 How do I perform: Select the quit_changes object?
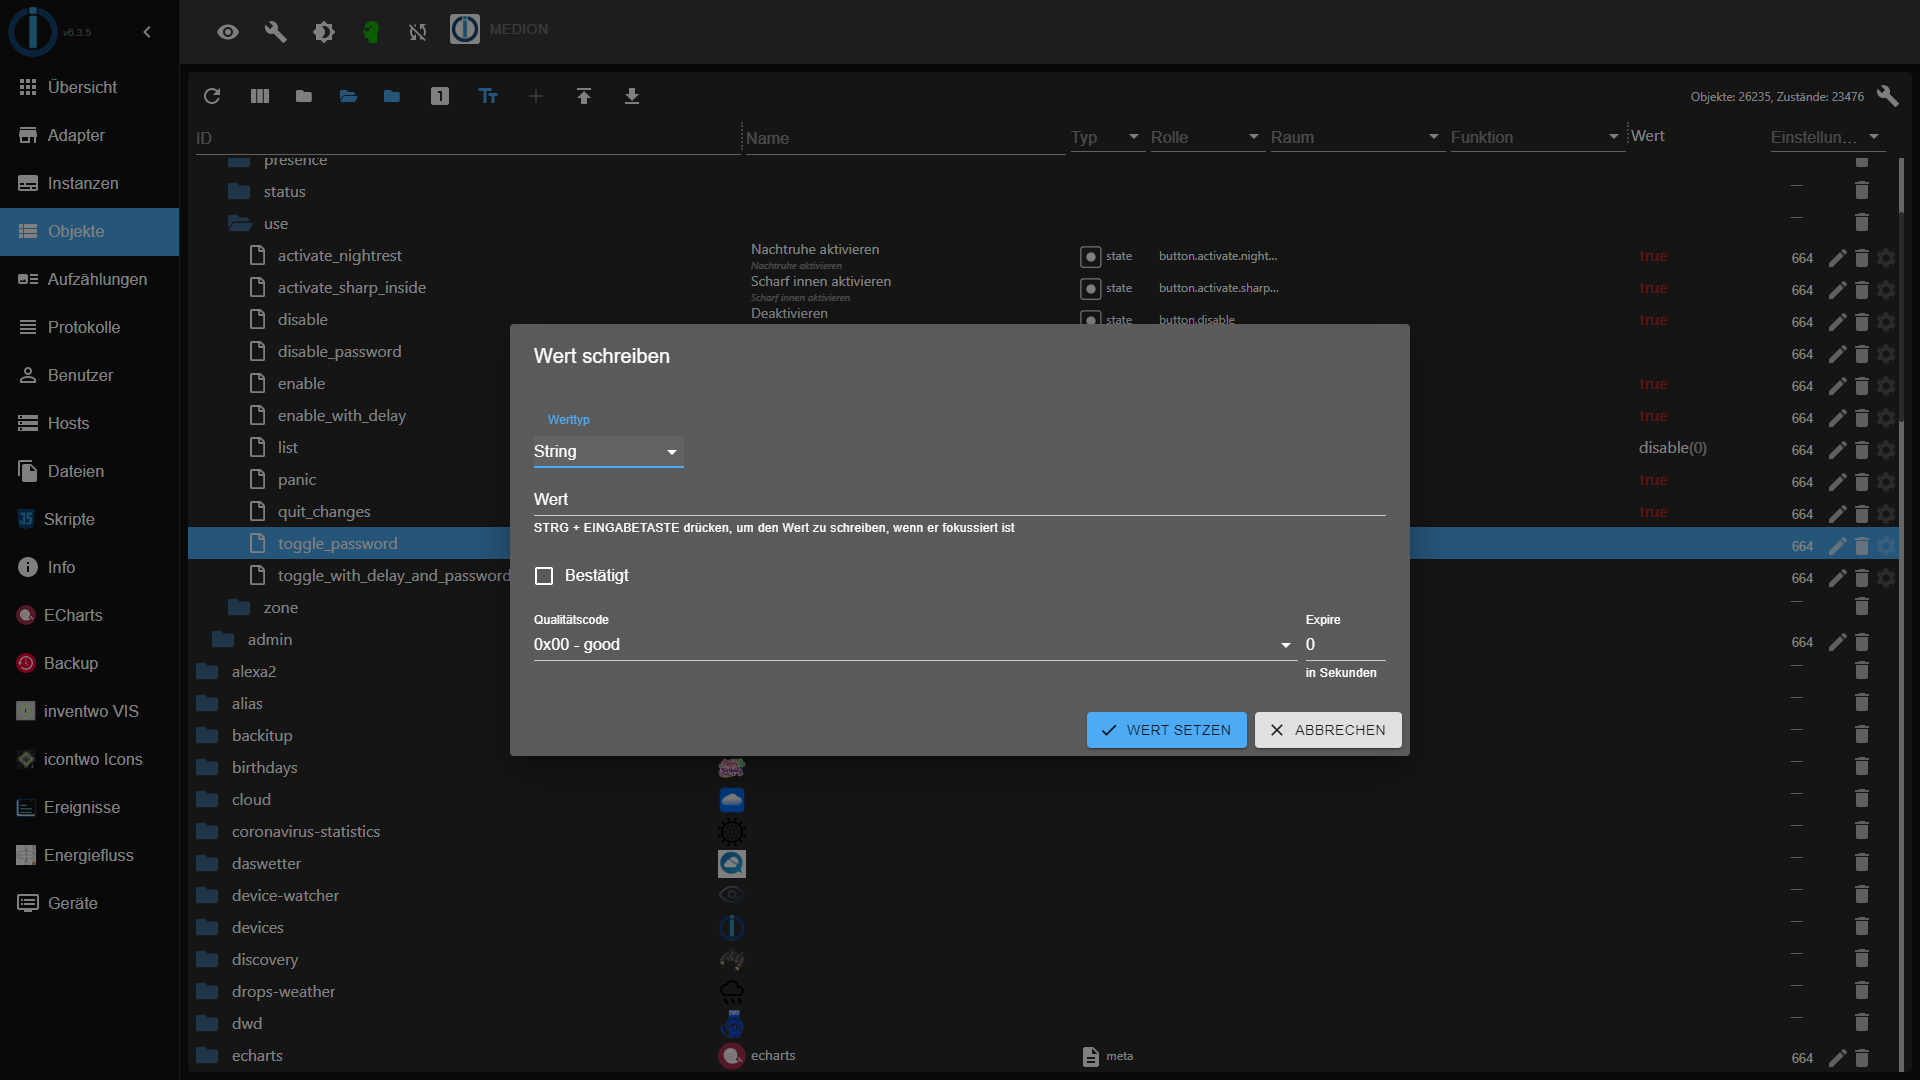[324, 512]
